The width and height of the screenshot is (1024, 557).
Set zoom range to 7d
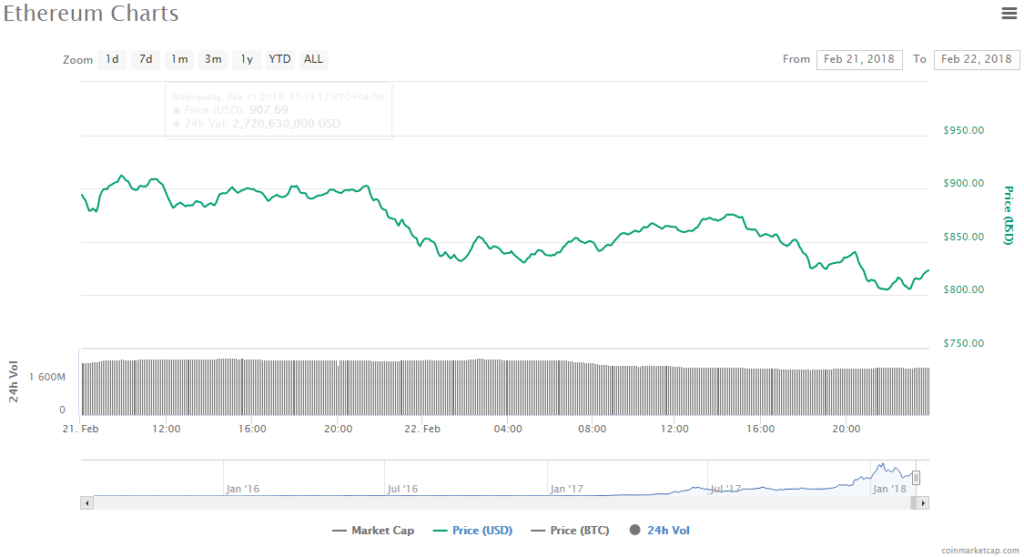click(145, 59)
